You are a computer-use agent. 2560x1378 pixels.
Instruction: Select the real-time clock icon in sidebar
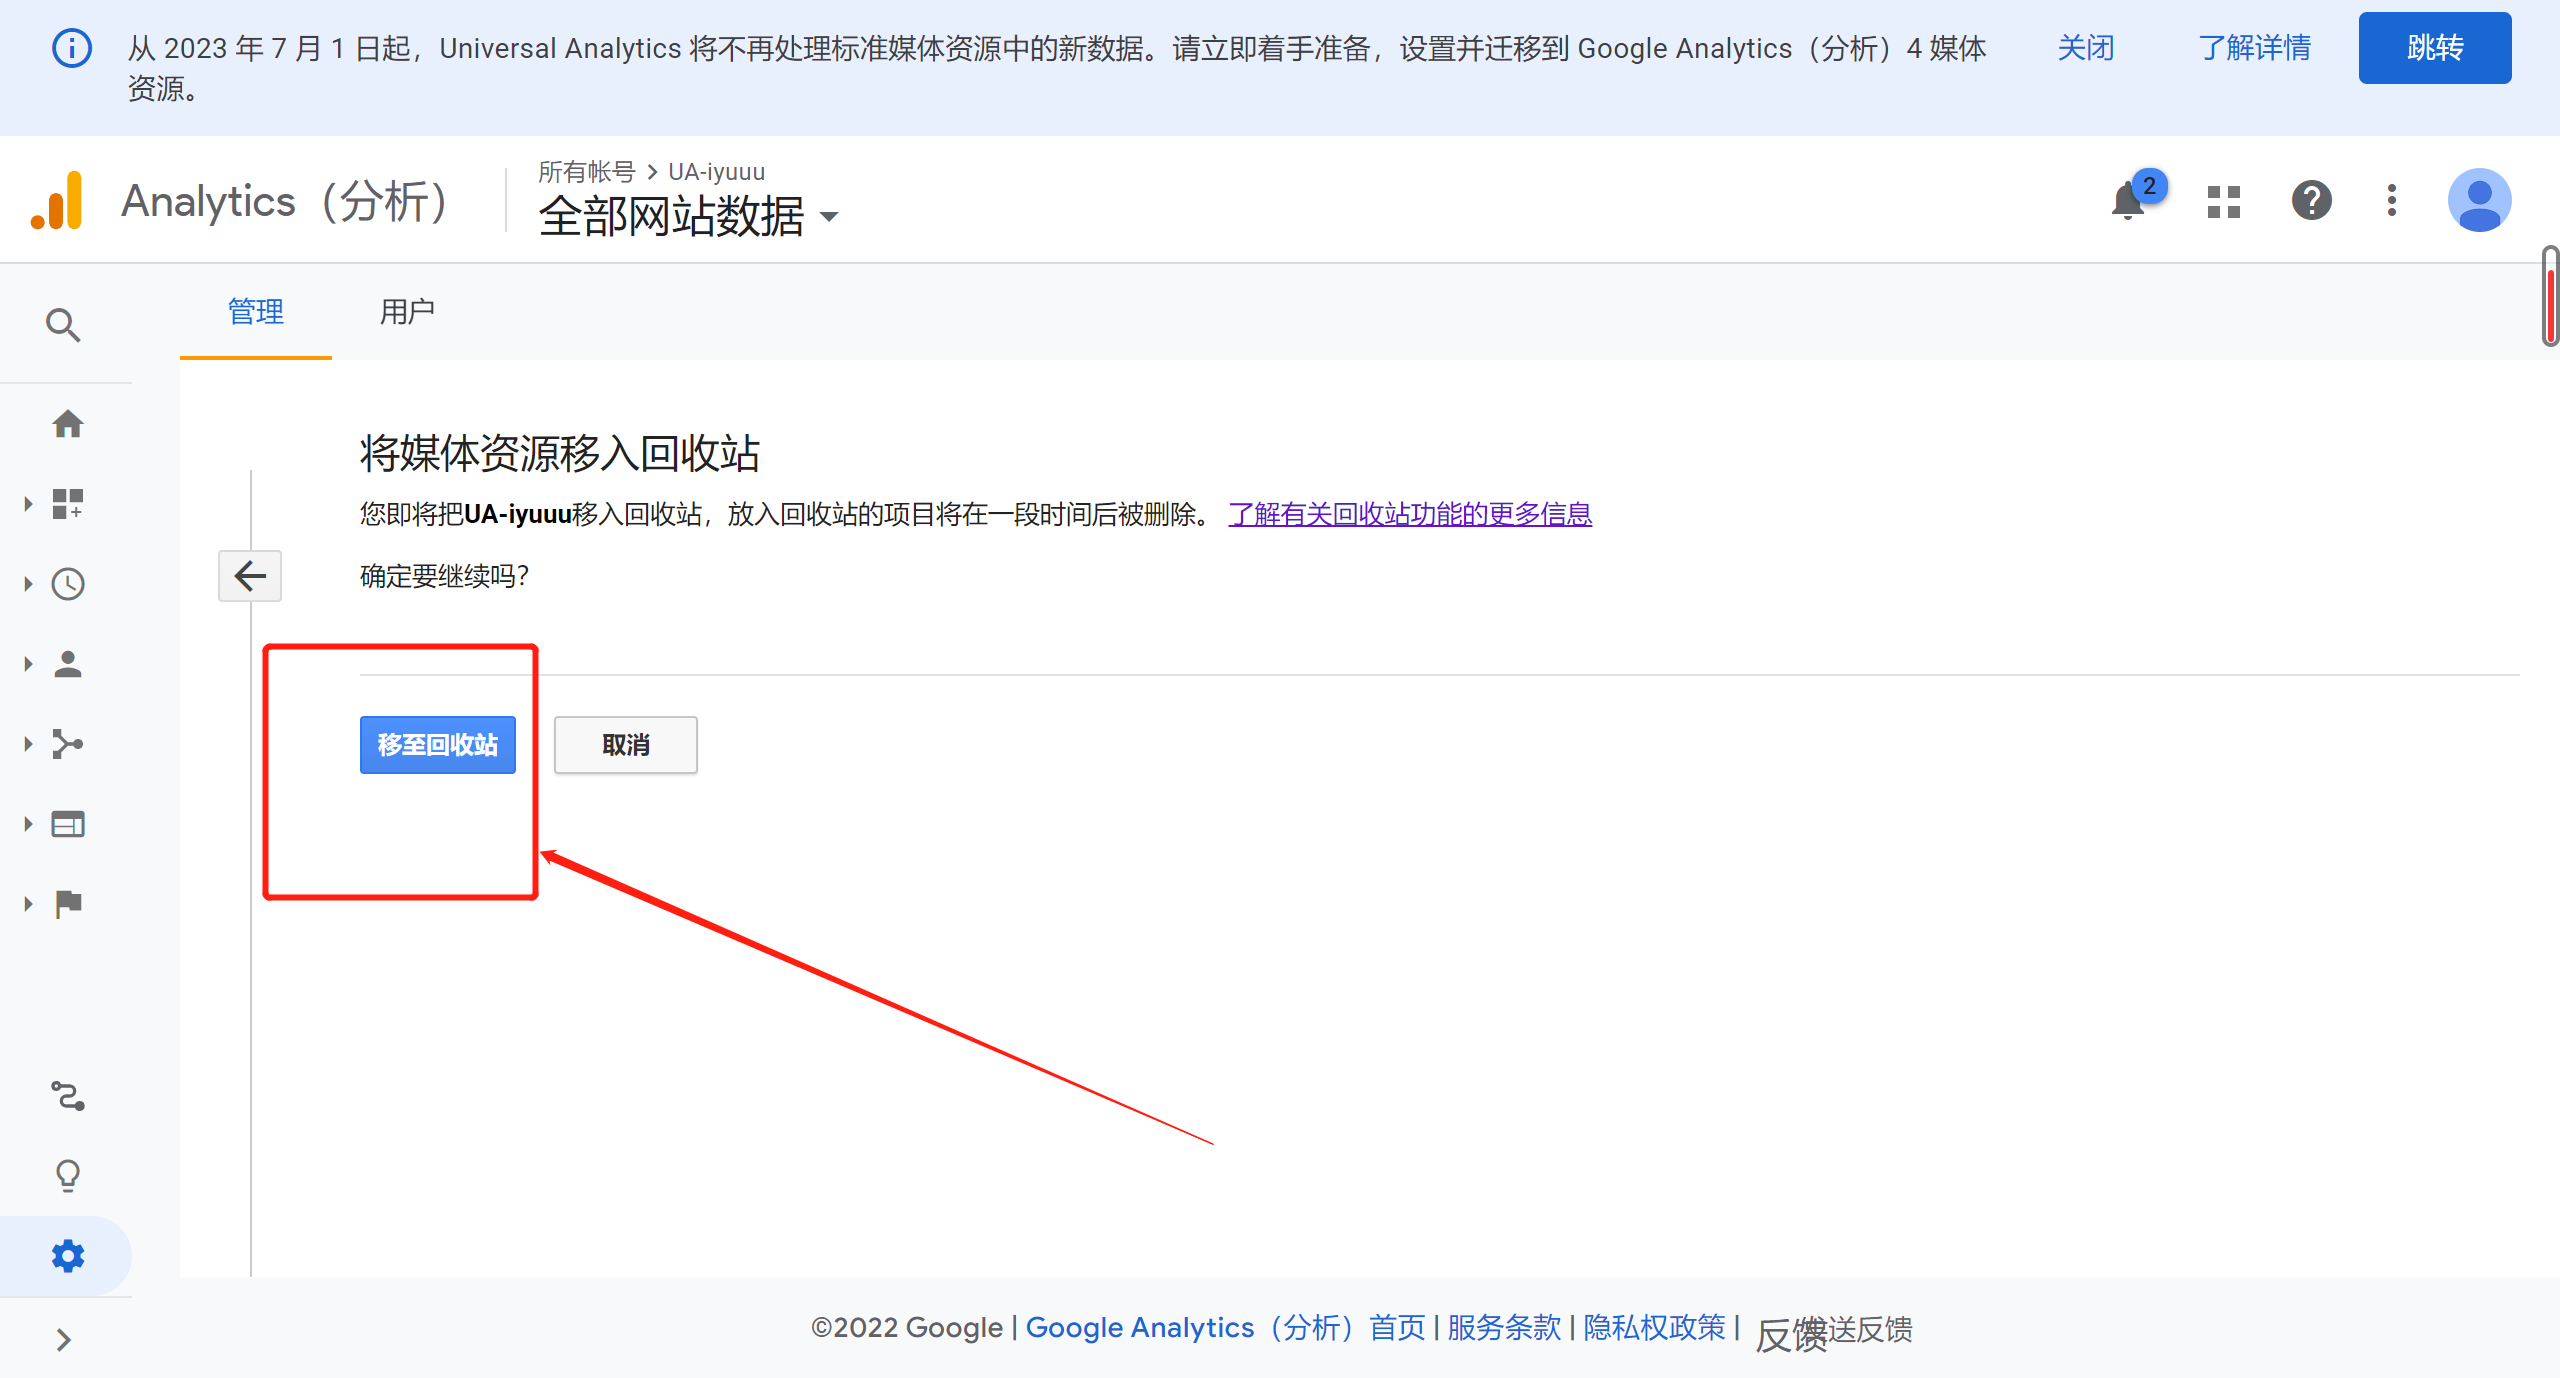[67, 583]
